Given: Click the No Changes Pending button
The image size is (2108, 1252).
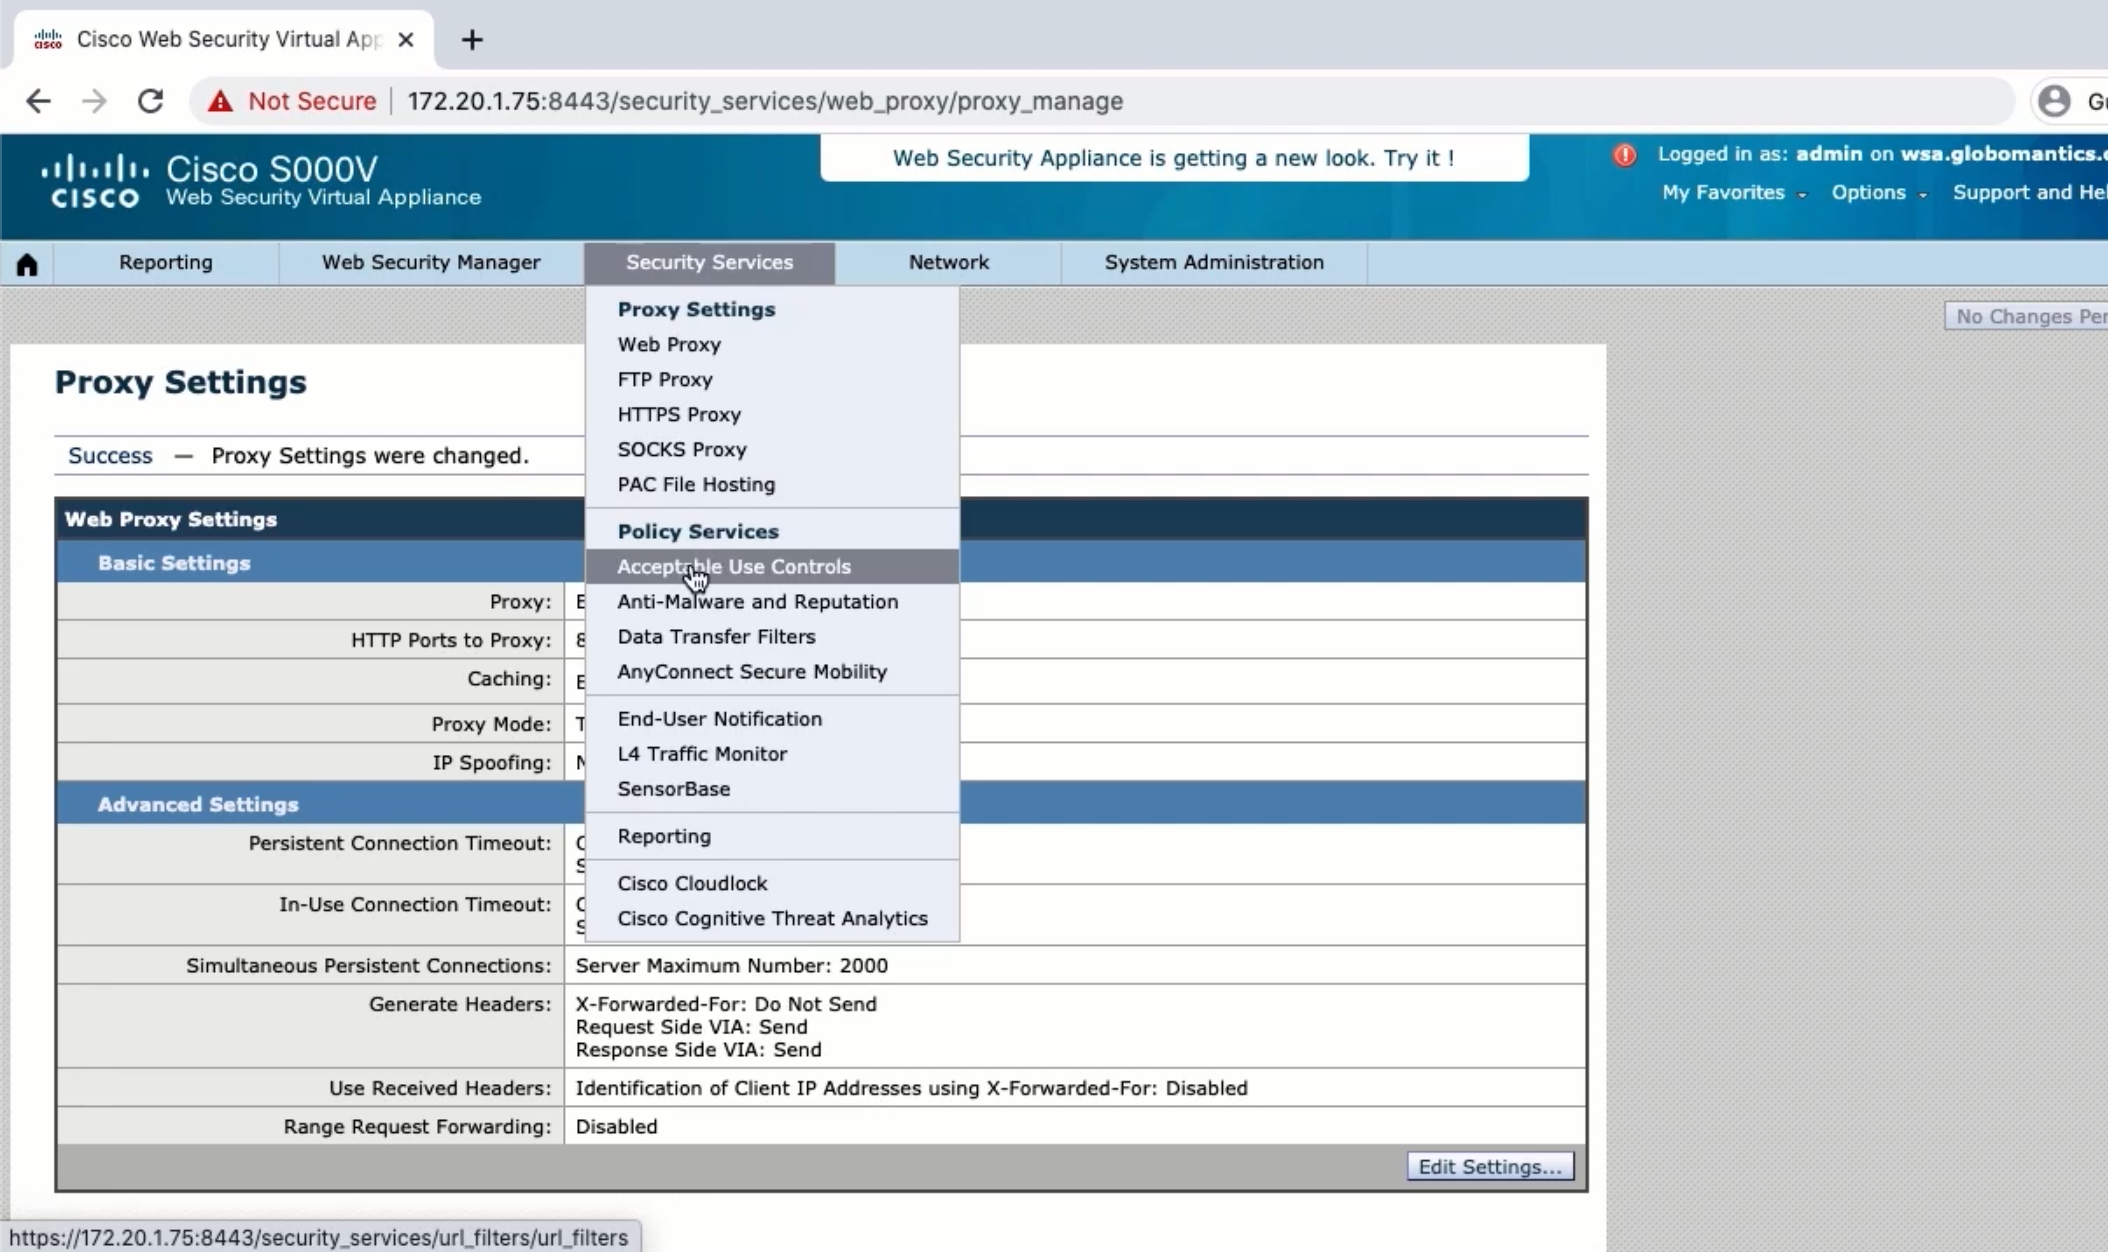Looking at the screenshot, I should point(2026,316).
